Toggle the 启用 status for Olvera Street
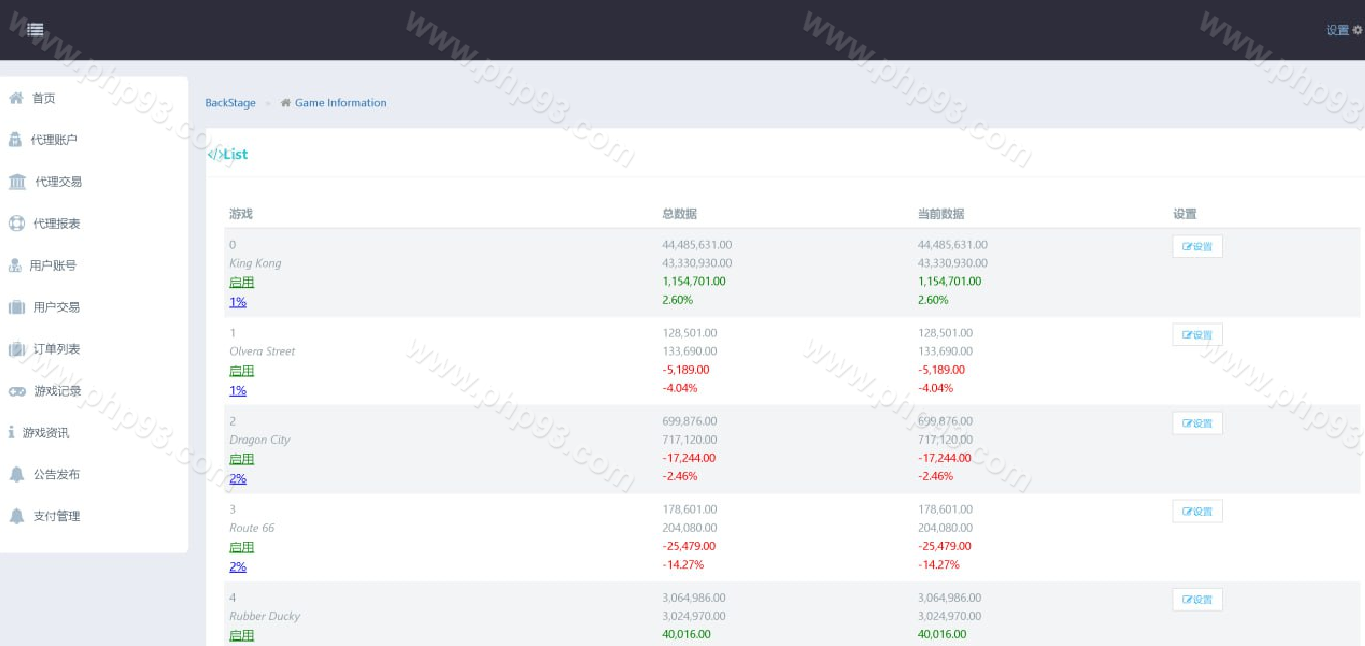Viewport: 1365px width, 646px height. coord(241,371)
